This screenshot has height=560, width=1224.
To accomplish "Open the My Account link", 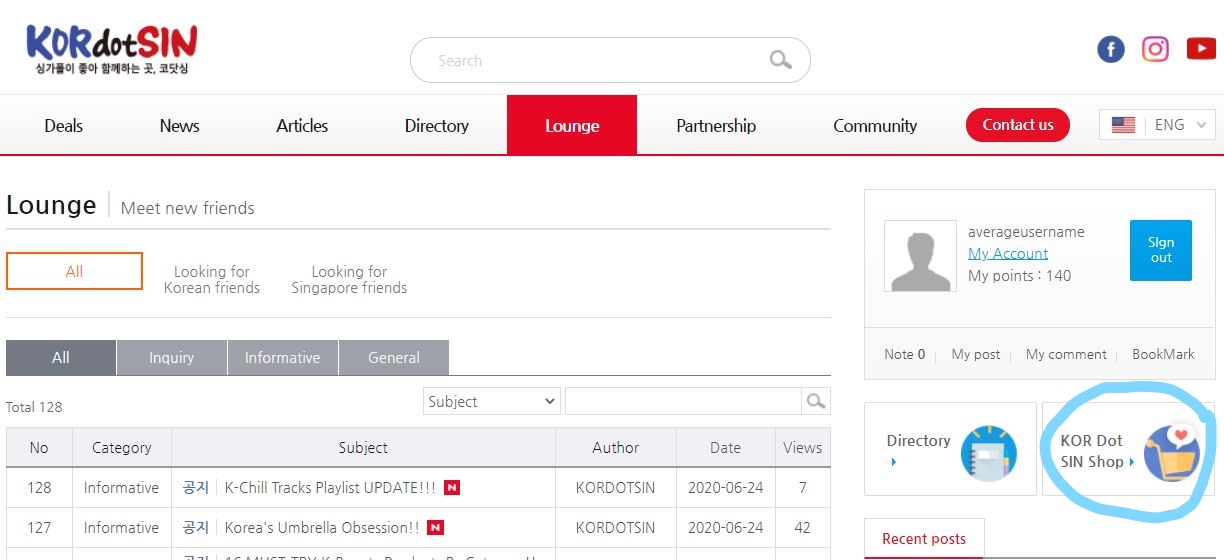I will pyautogui.click(x=1008, y=253).
